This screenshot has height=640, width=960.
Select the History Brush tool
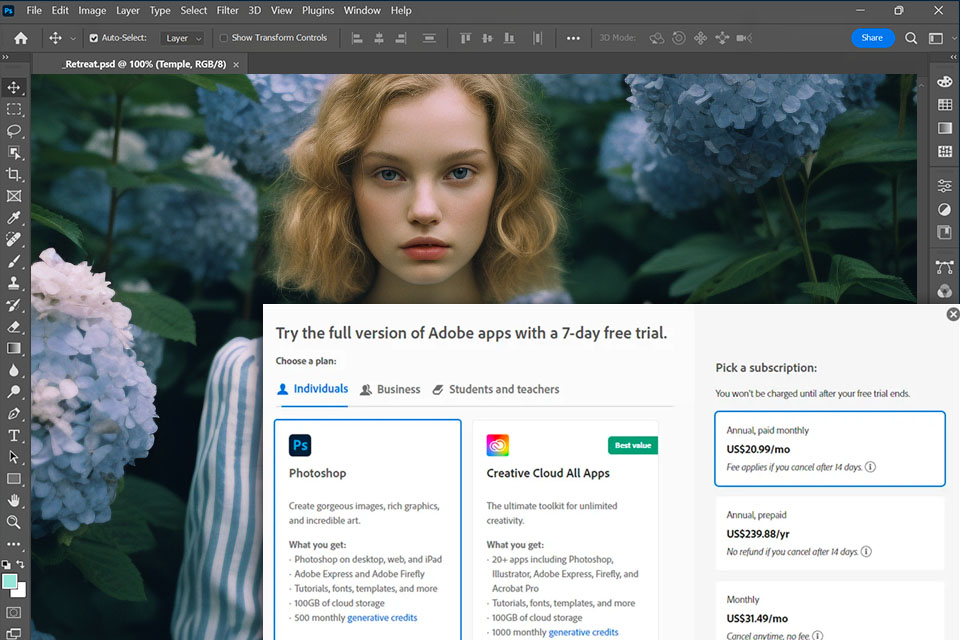(x=13, y=305)
